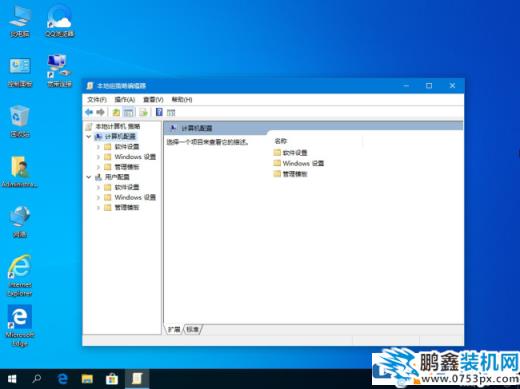Switch to the 扩展 tab
The height and width of the screenshot is (389, 520).
coord(174,329)
